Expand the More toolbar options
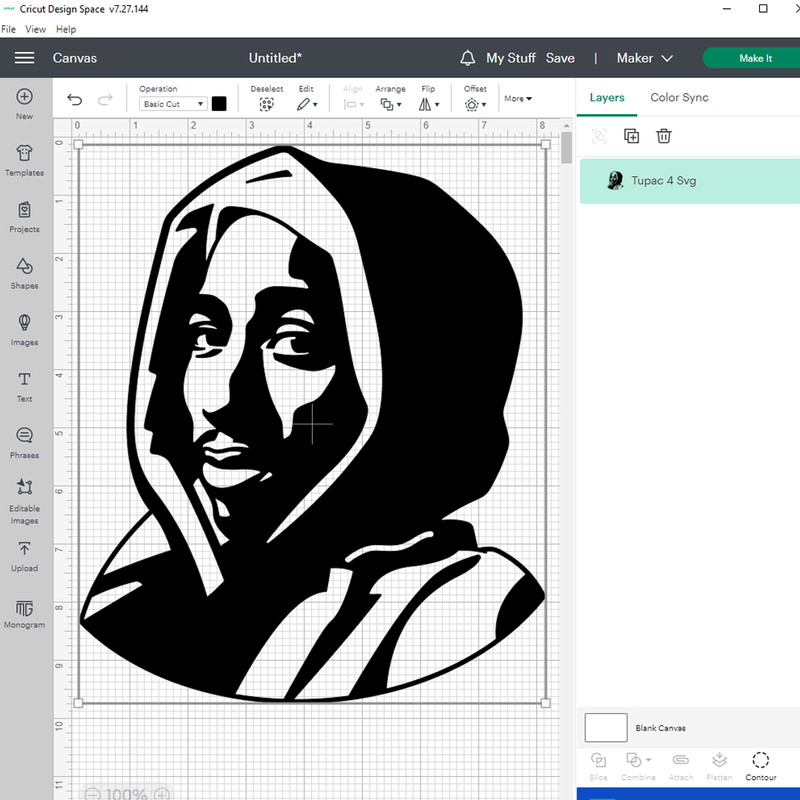Viewport: 800px width, 800px height. 518,99
